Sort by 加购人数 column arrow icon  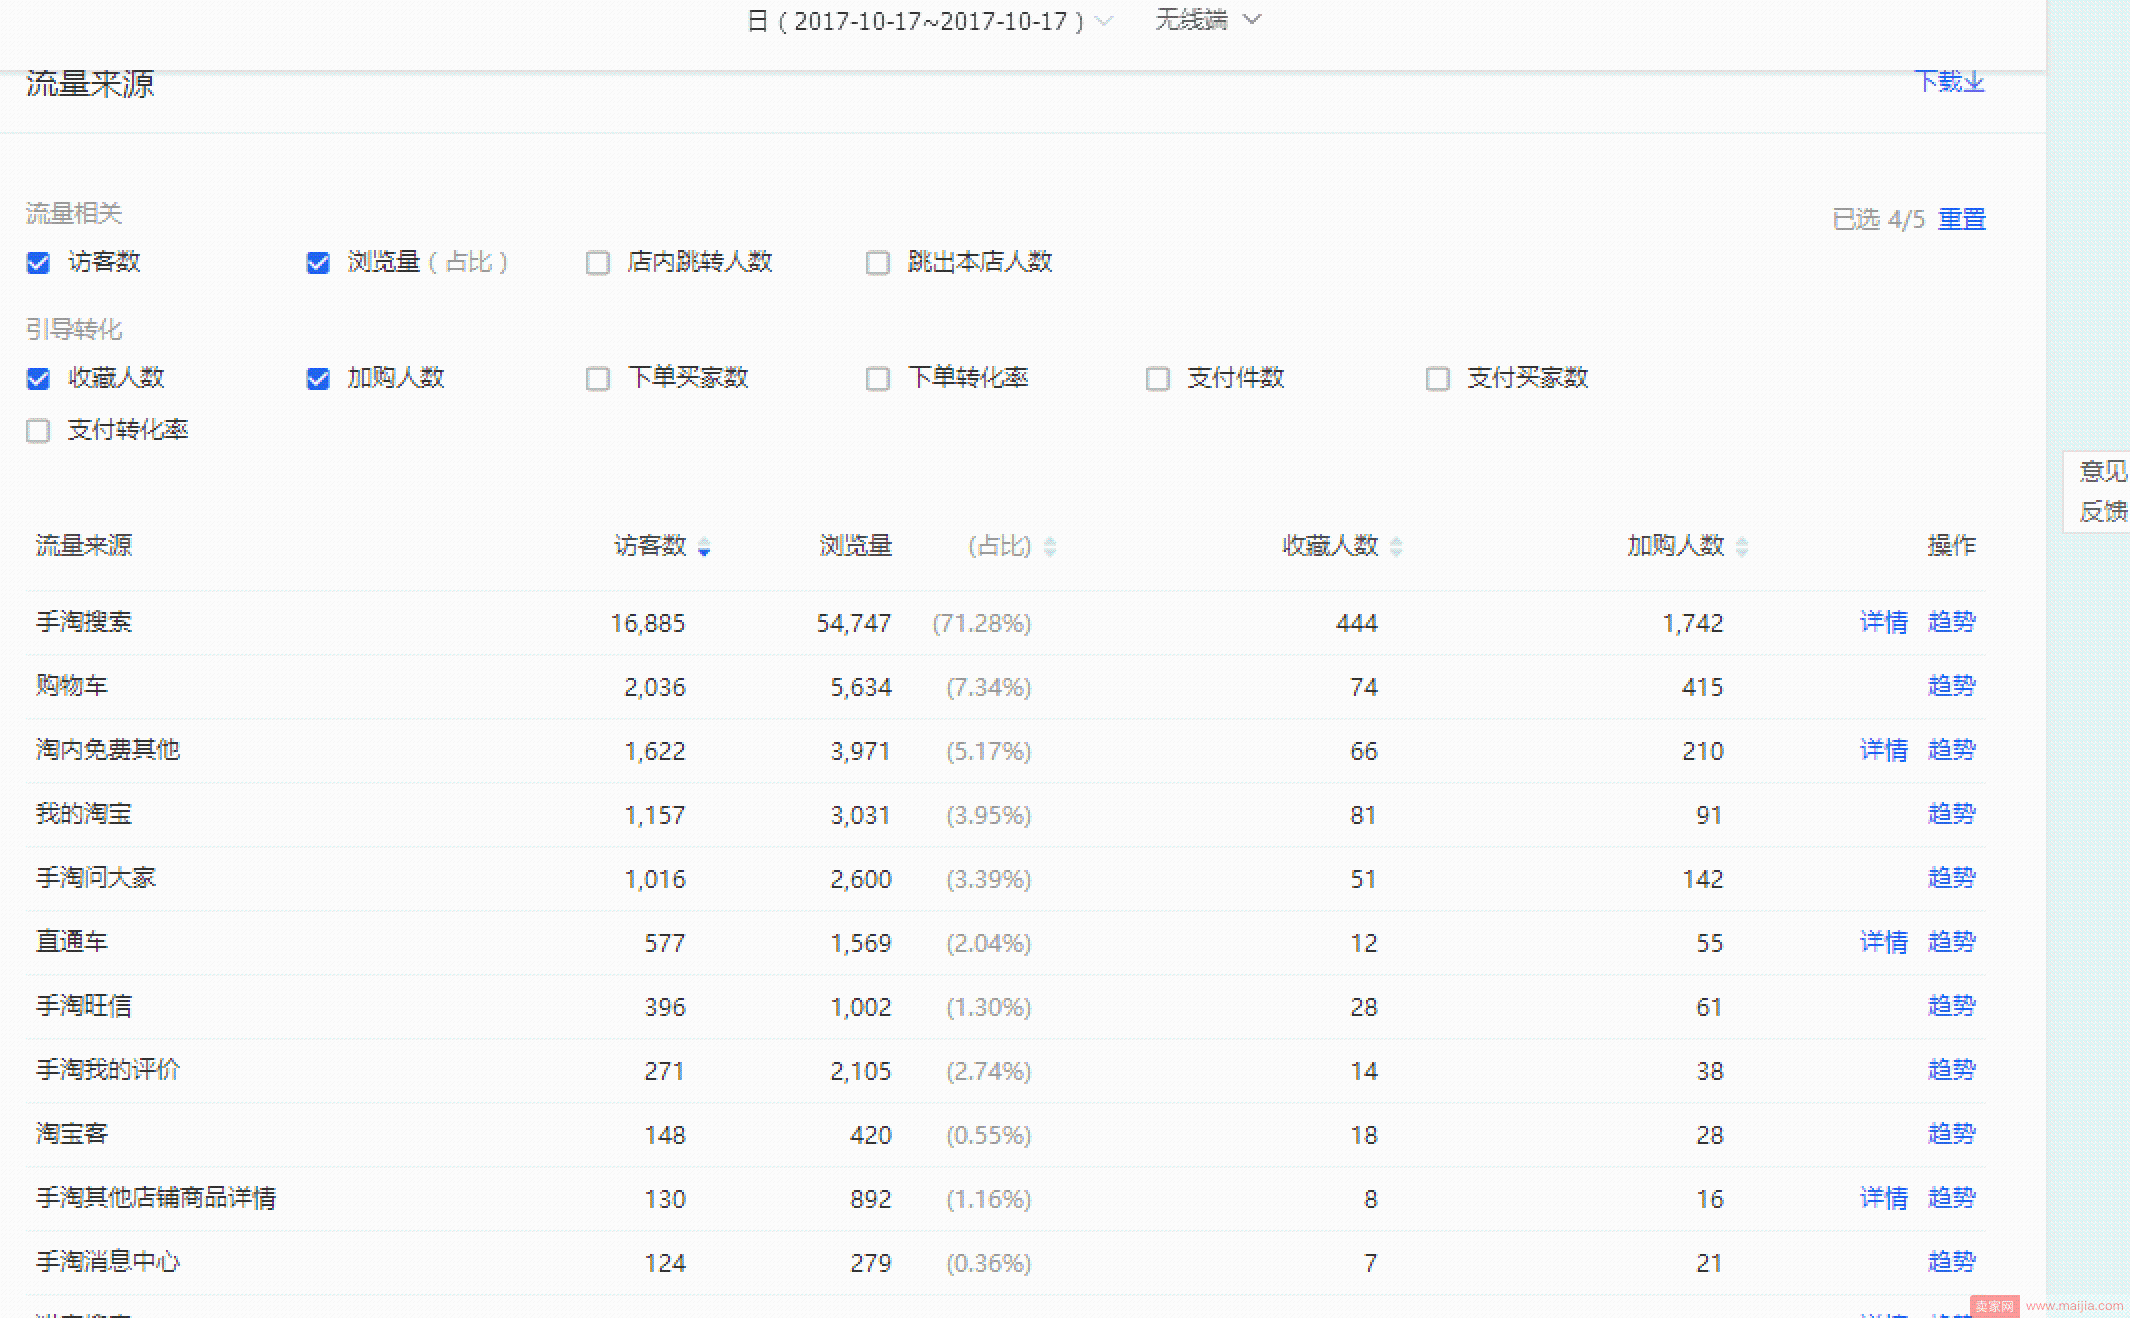pos(1742,546)
